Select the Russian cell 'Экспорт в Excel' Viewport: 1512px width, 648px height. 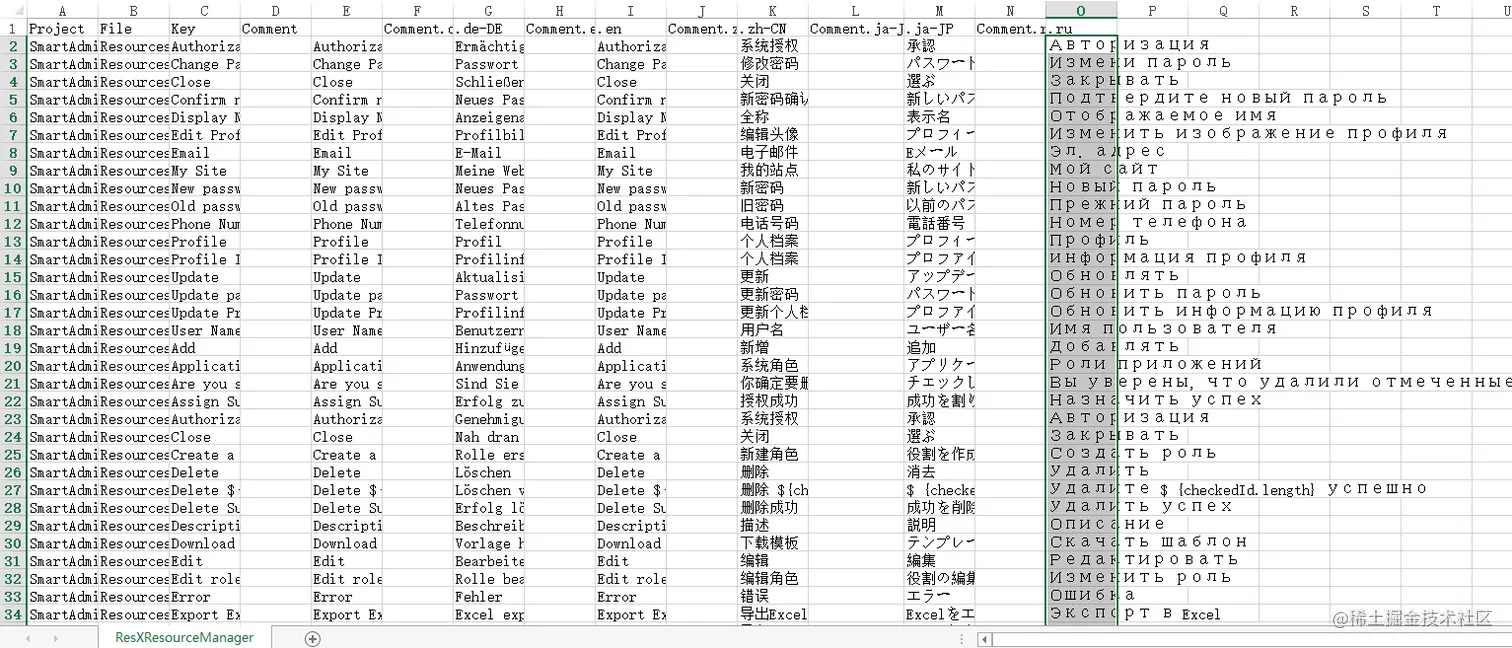point(1081,614)
